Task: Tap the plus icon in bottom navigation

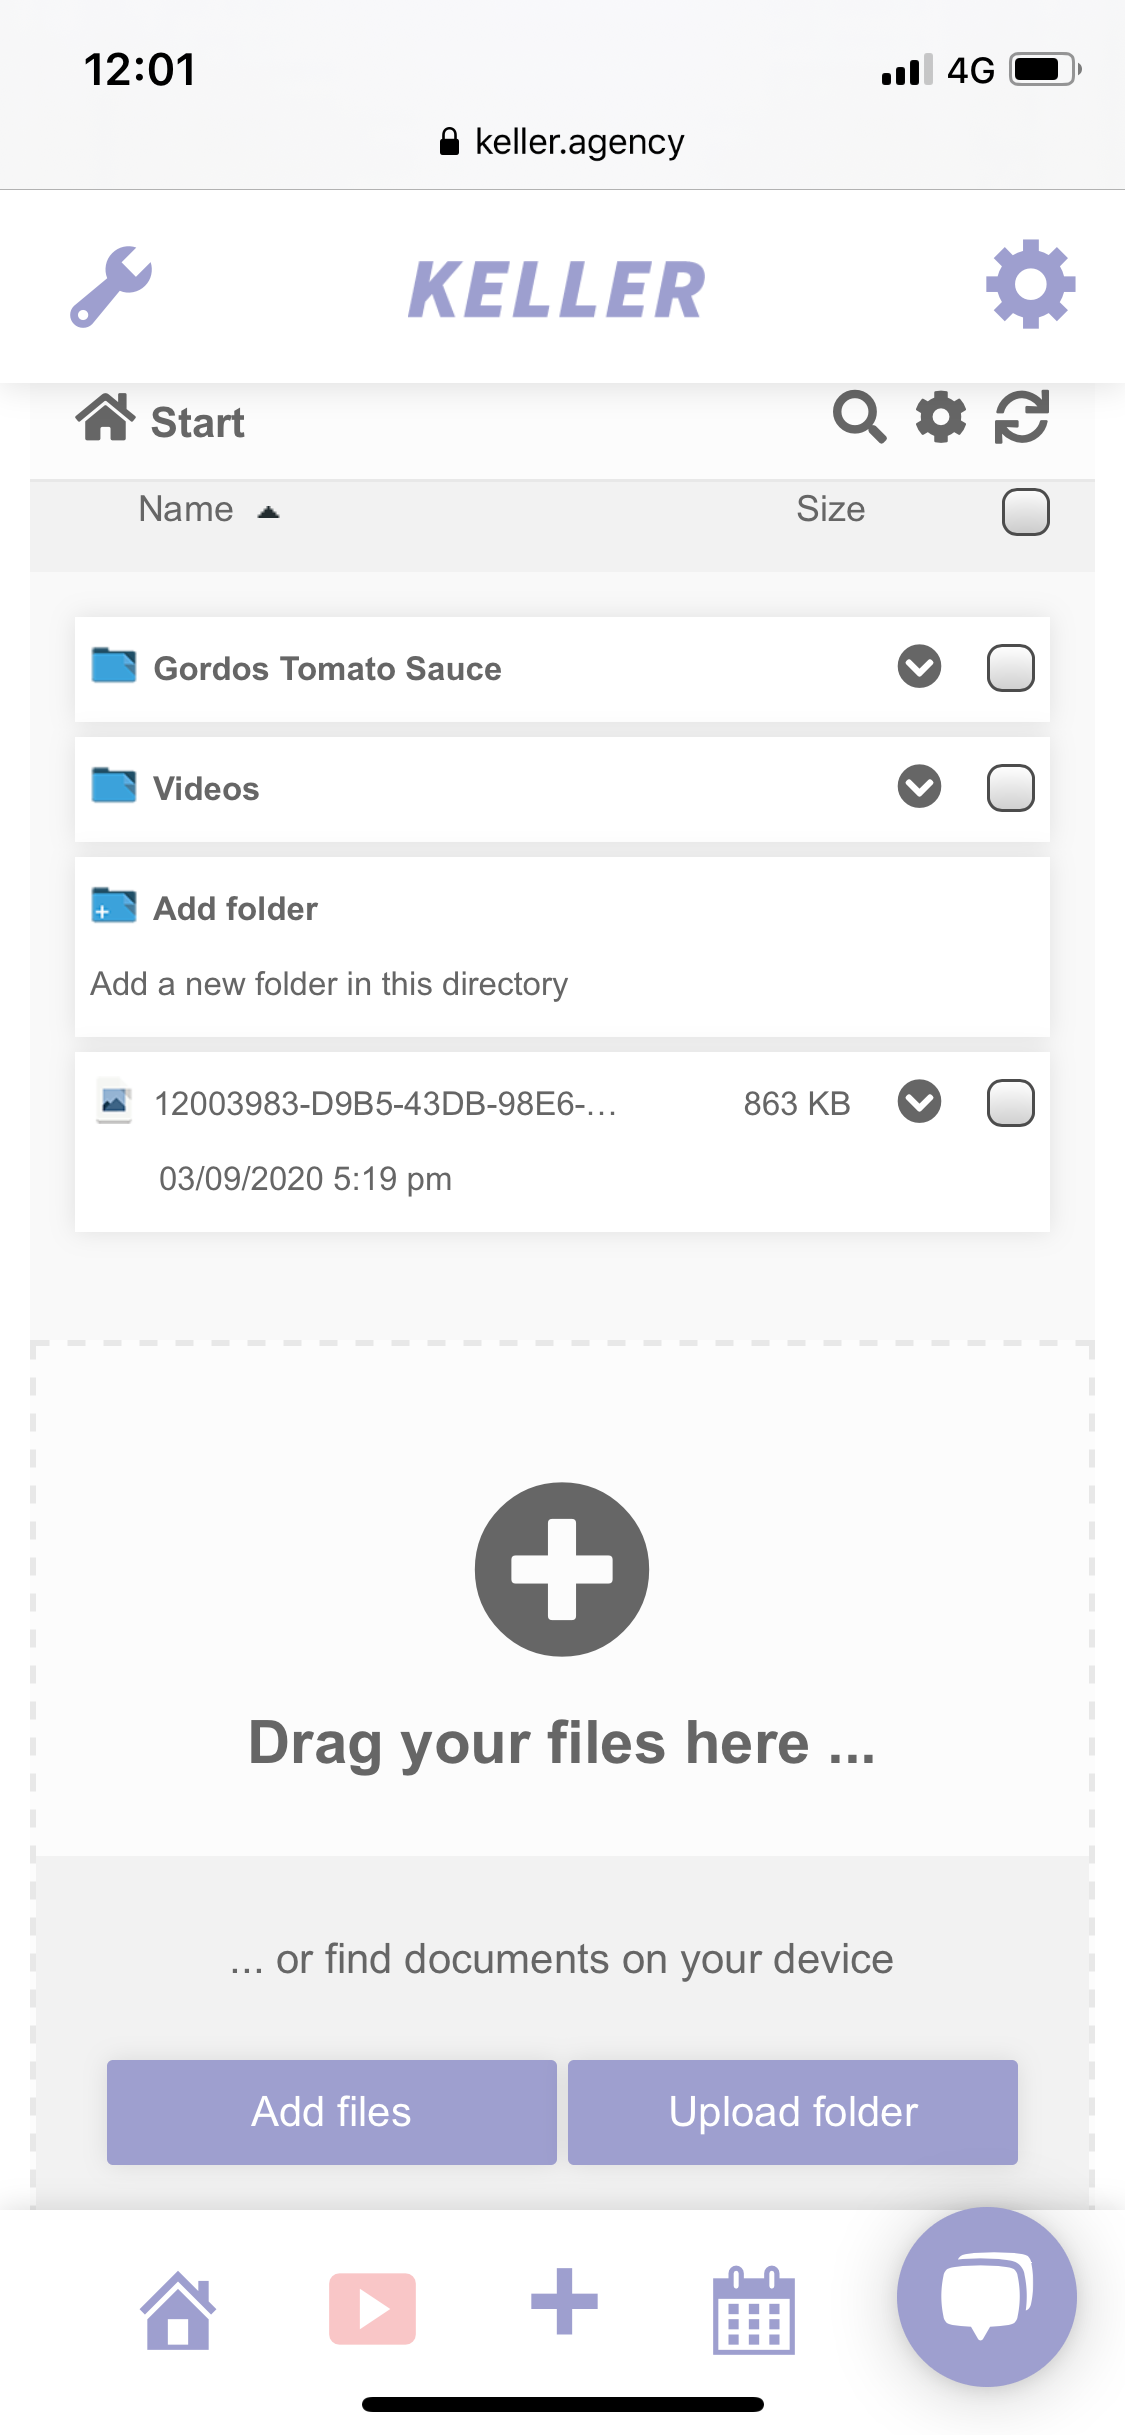Action: 564,2301
